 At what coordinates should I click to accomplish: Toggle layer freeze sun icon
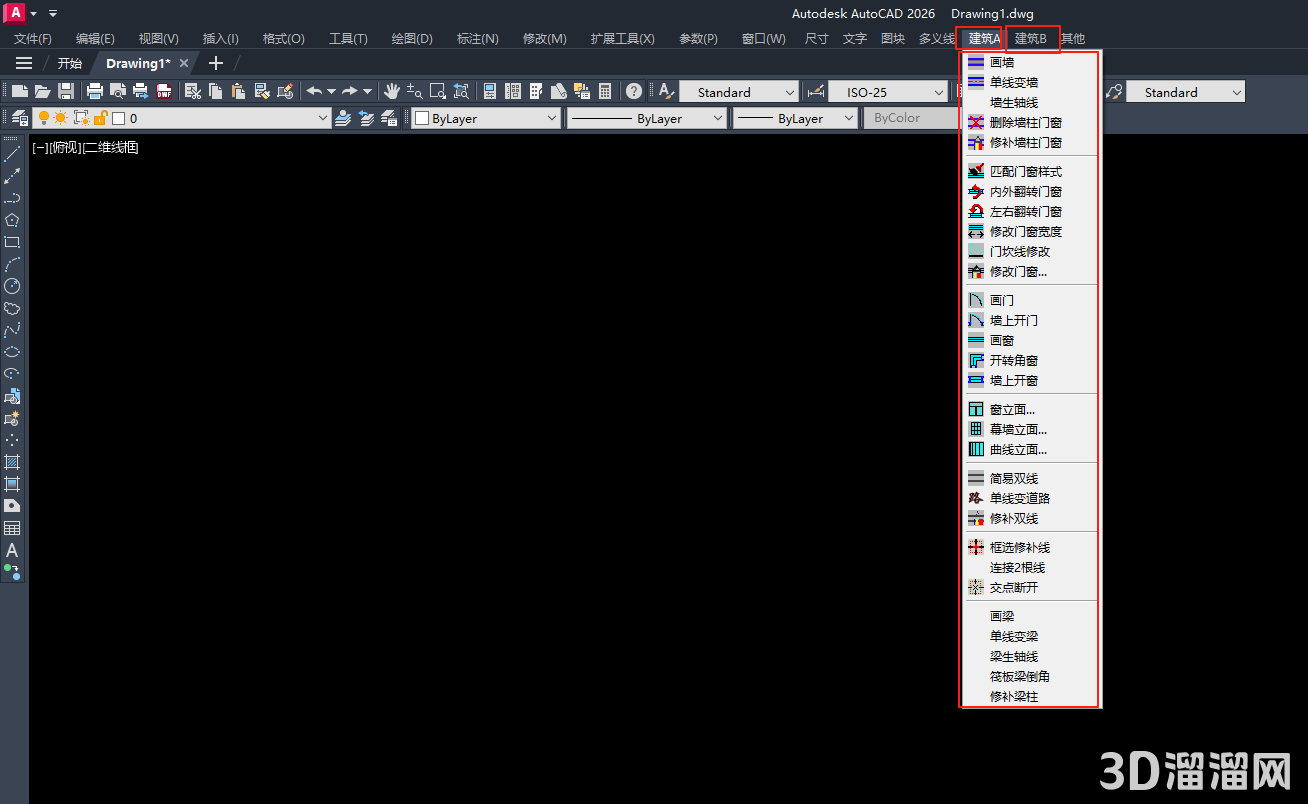tap(61, 118)
